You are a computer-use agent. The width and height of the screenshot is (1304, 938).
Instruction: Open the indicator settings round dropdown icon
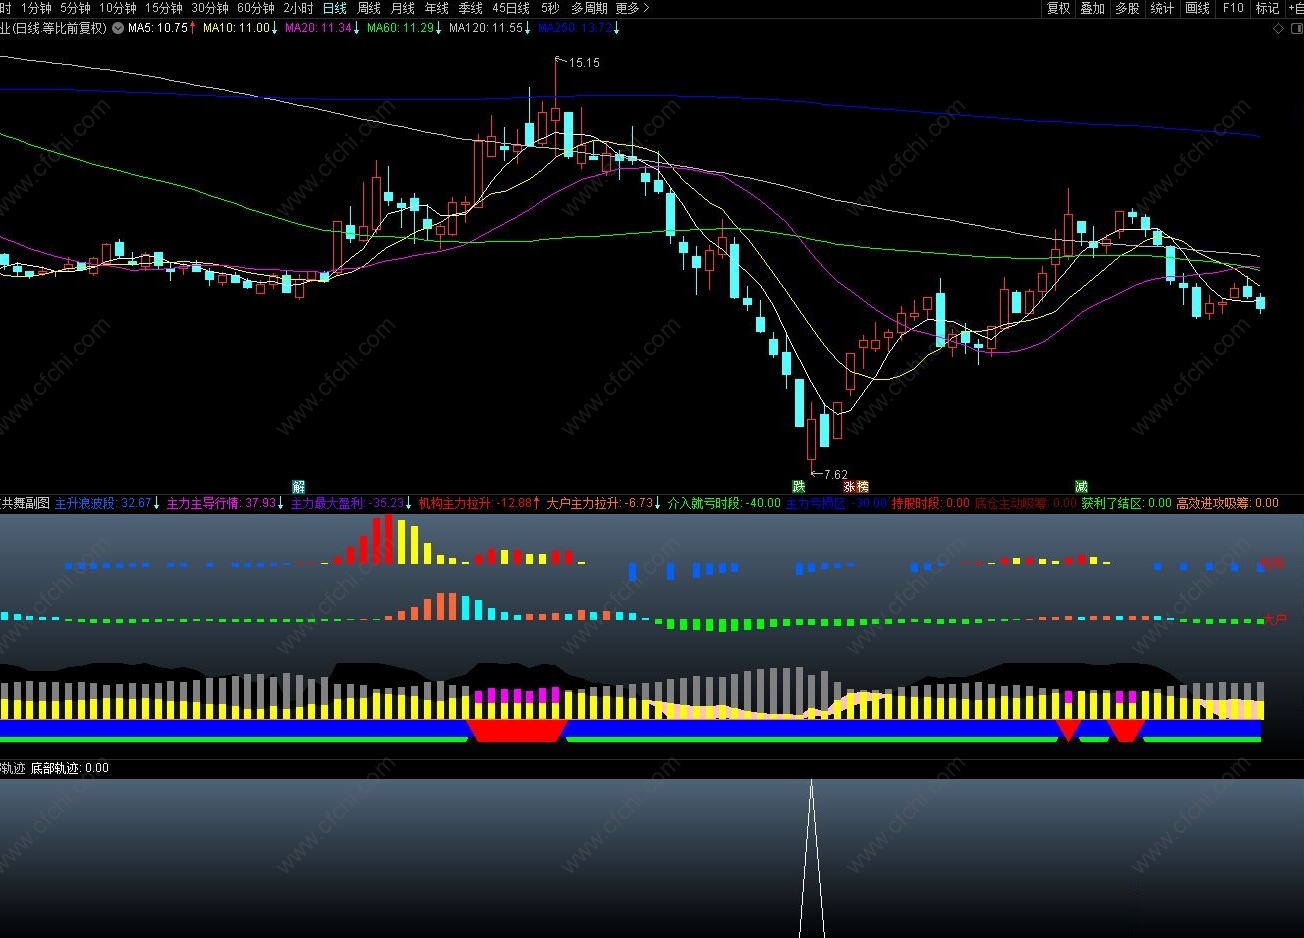coord(118,28)
